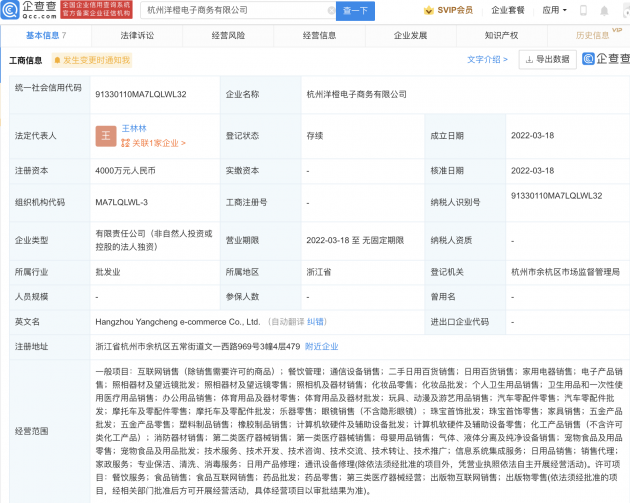Open 企业套餐 link
This screenshot has width=630, height=503.
508,10
